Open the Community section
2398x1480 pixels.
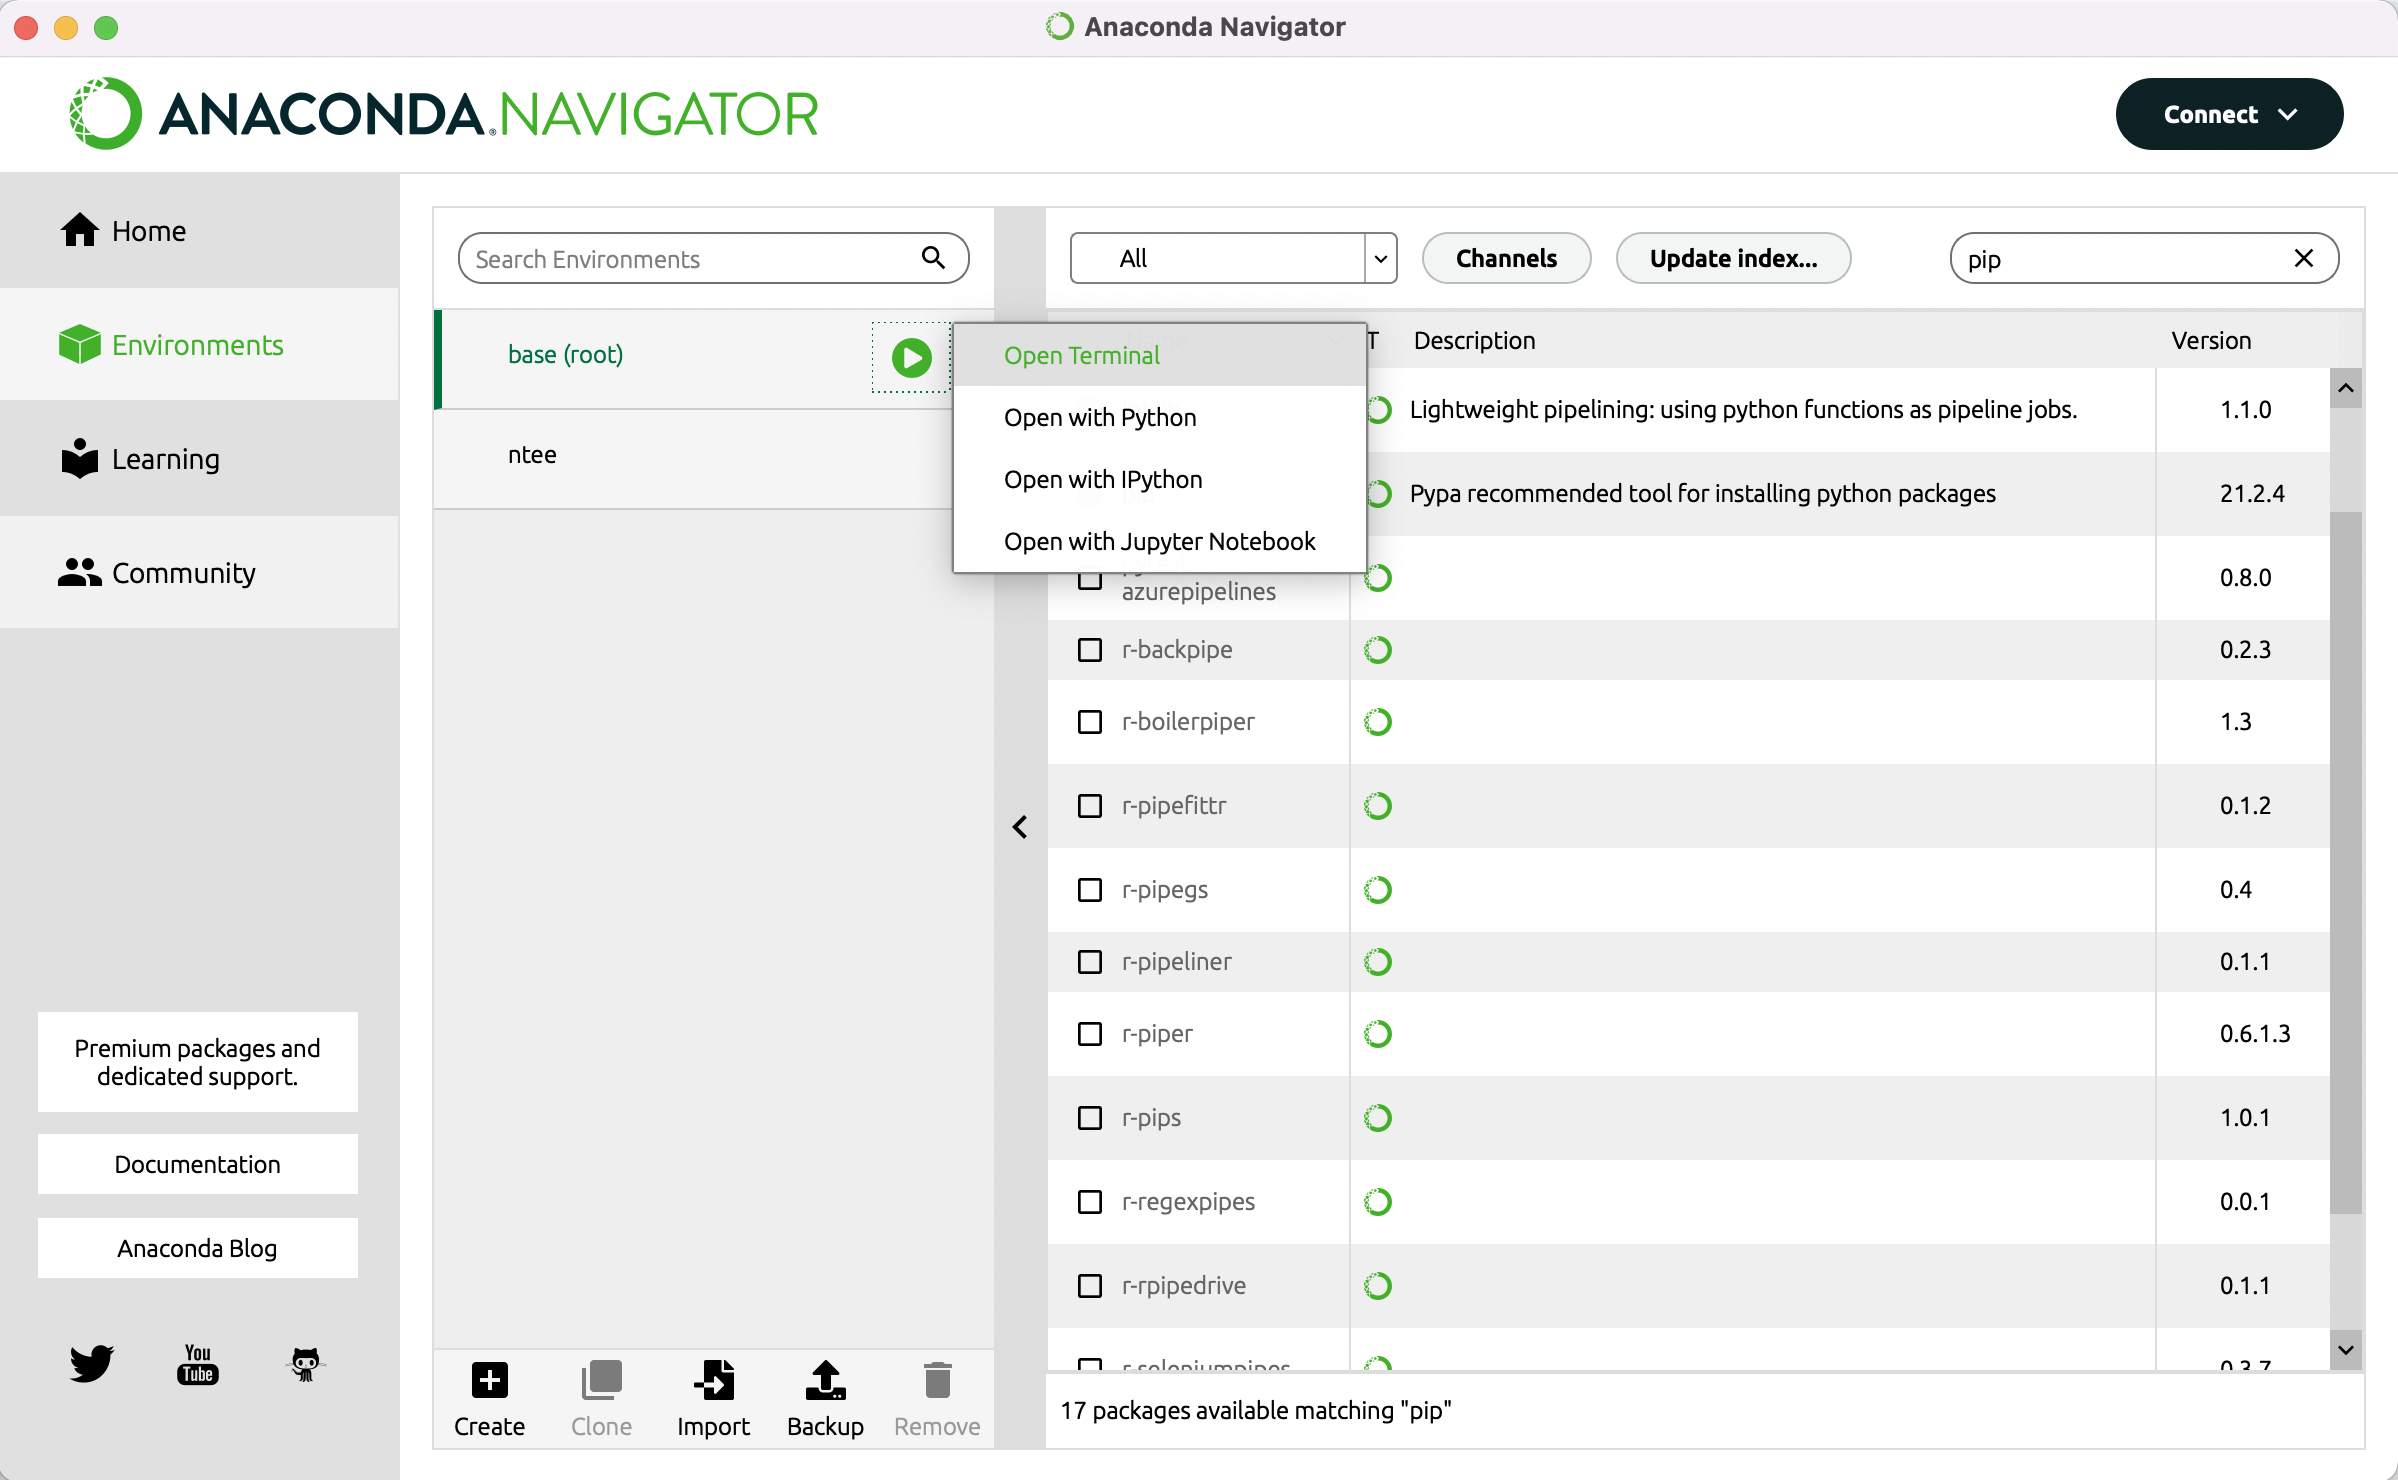pos(199,573)
